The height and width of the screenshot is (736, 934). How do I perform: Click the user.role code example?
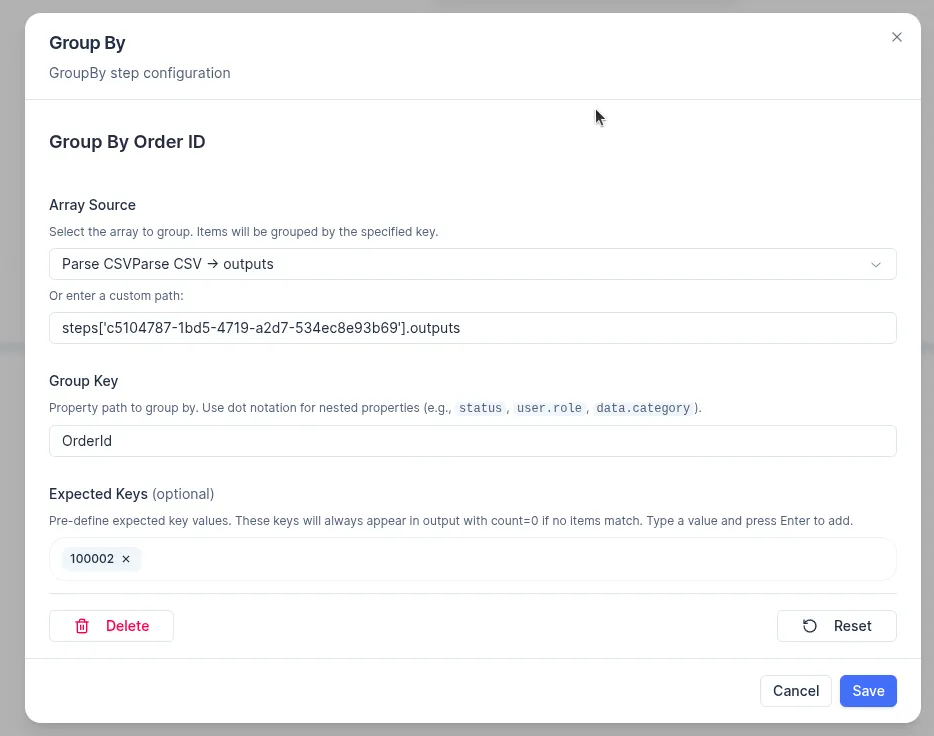point(549,409)
